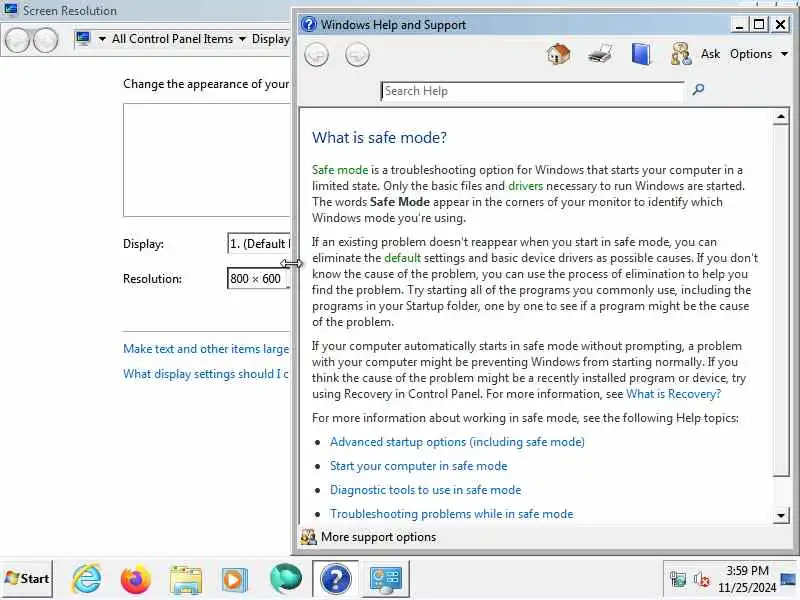
Task: Switch to the Screen Resolution taskbar button
Action: click(385, 579)
